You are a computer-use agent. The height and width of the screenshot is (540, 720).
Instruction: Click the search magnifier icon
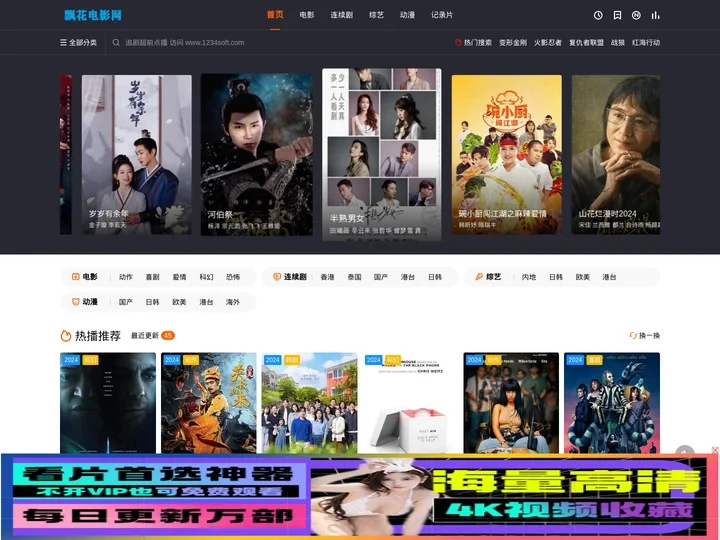tap(116, 42)
